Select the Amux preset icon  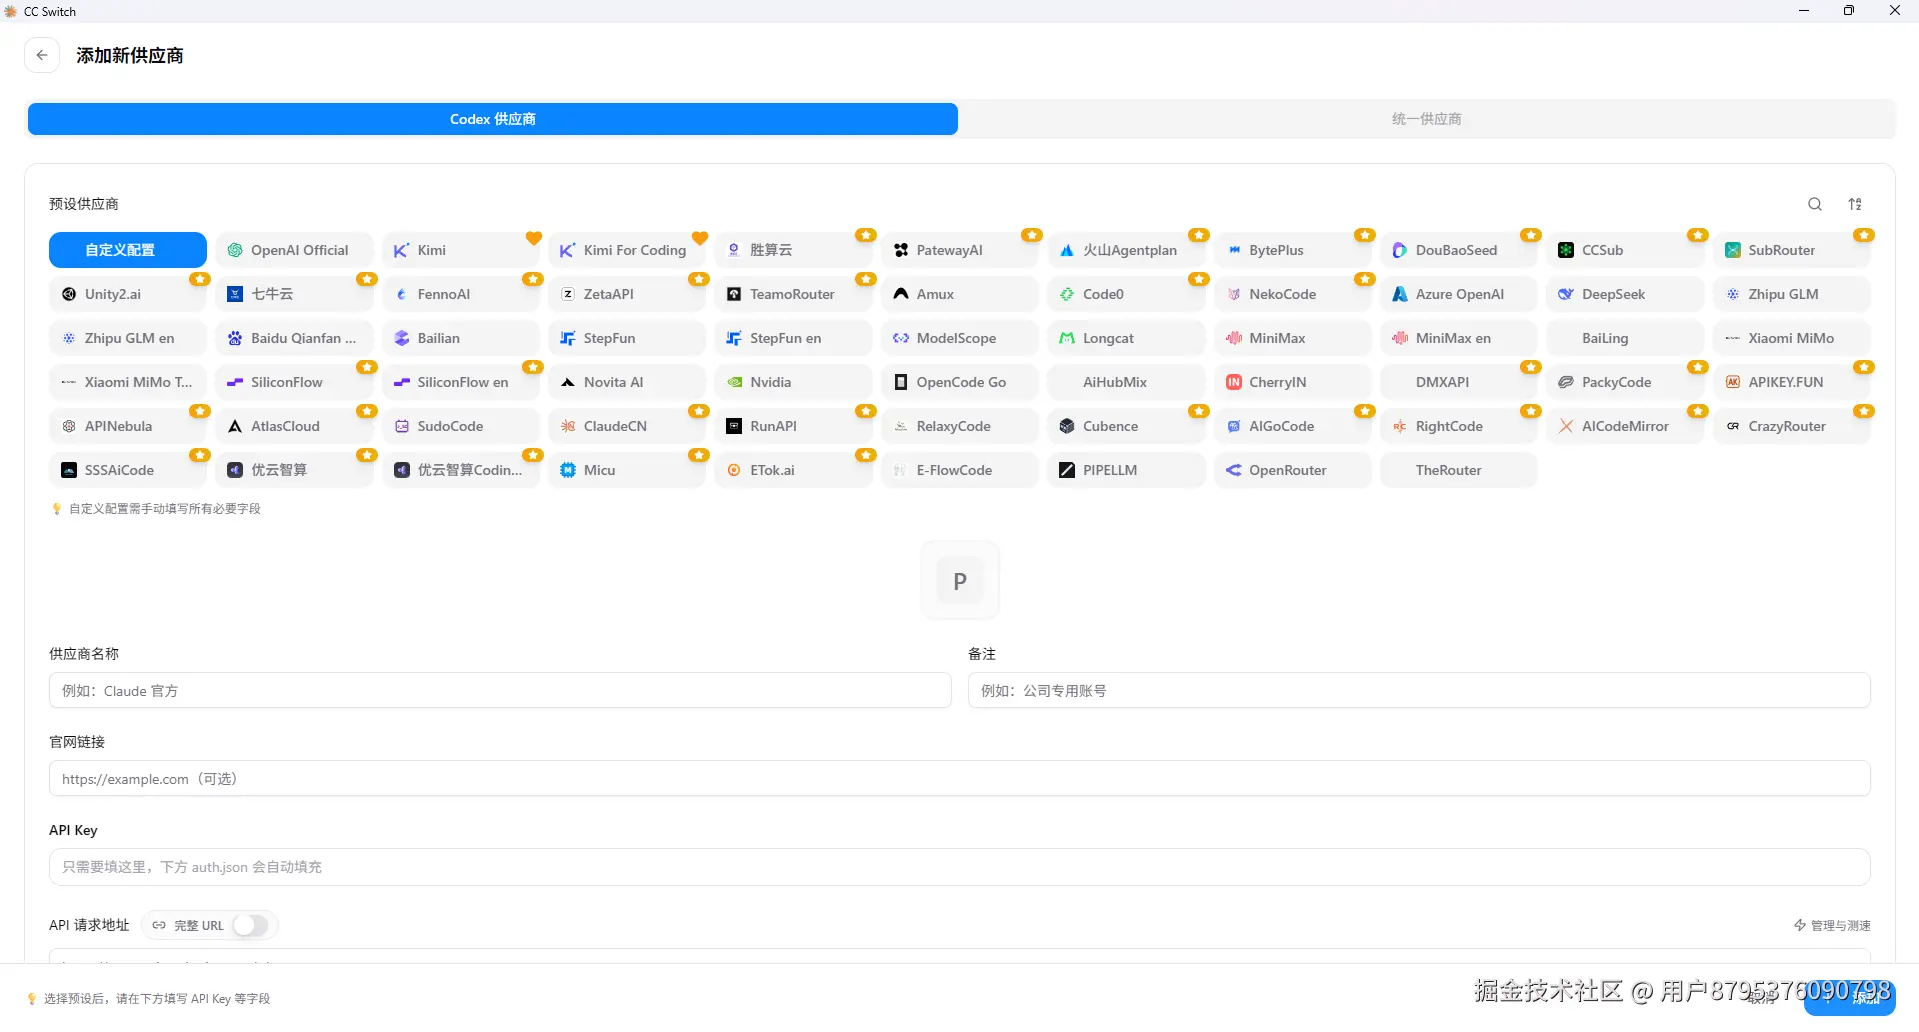pyautogui.click(x=901, y=294)
